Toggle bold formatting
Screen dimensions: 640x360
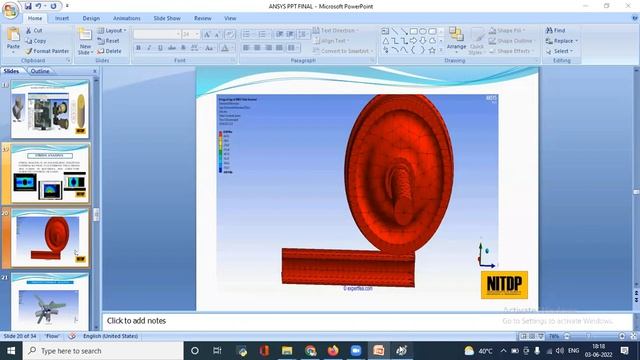[138, 48]
